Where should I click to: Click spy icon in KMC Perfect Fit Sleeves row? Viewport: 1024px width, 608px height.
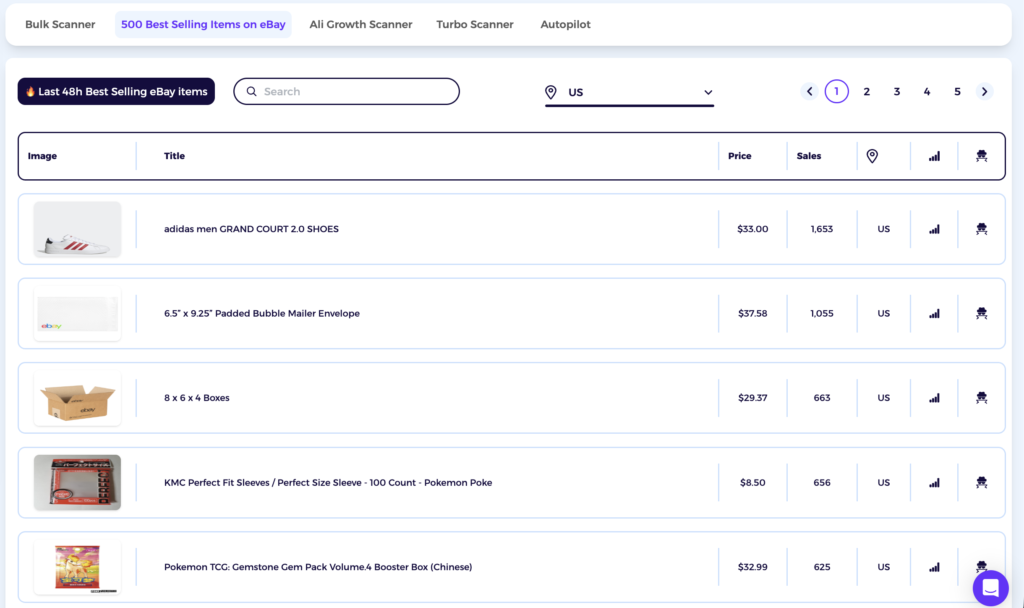[982, 483]
